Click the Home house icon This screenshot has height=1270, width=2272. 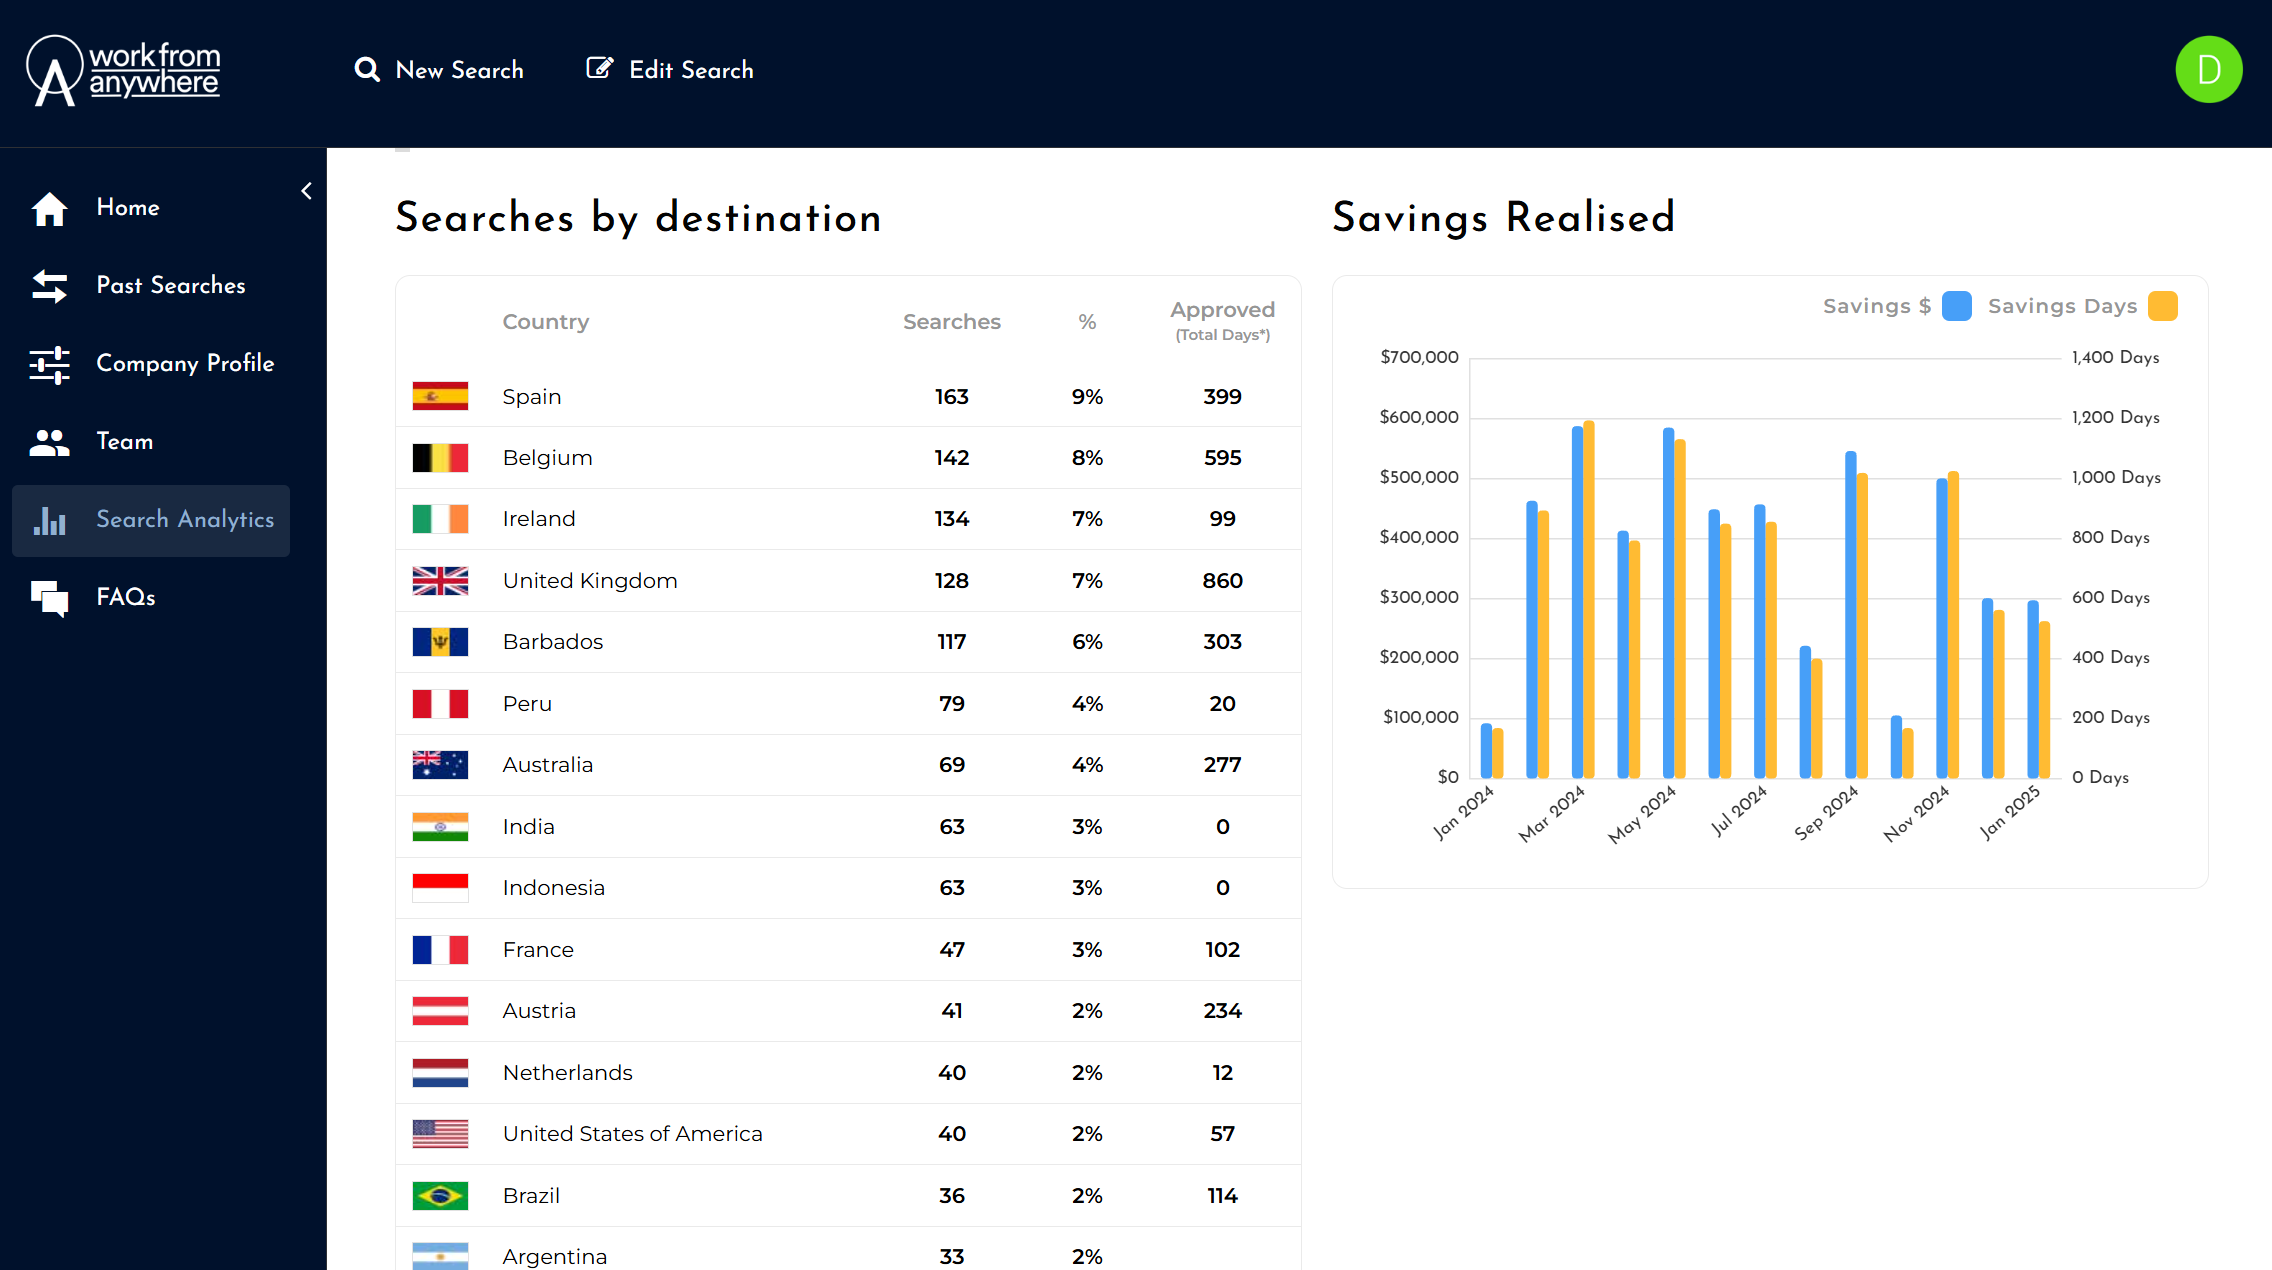coord(49,208)
